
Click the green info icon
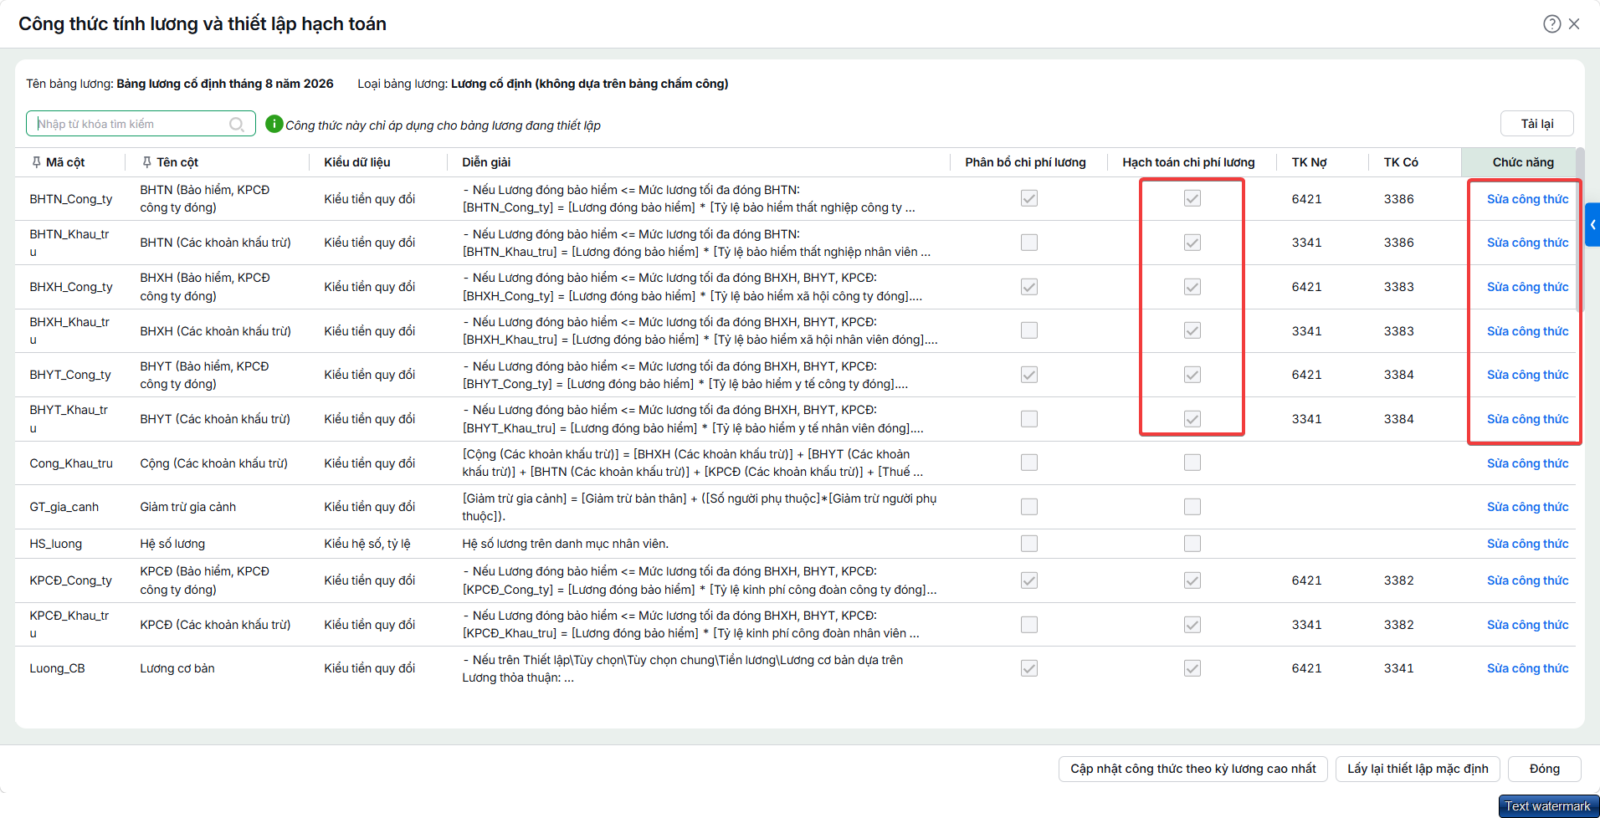274,124
